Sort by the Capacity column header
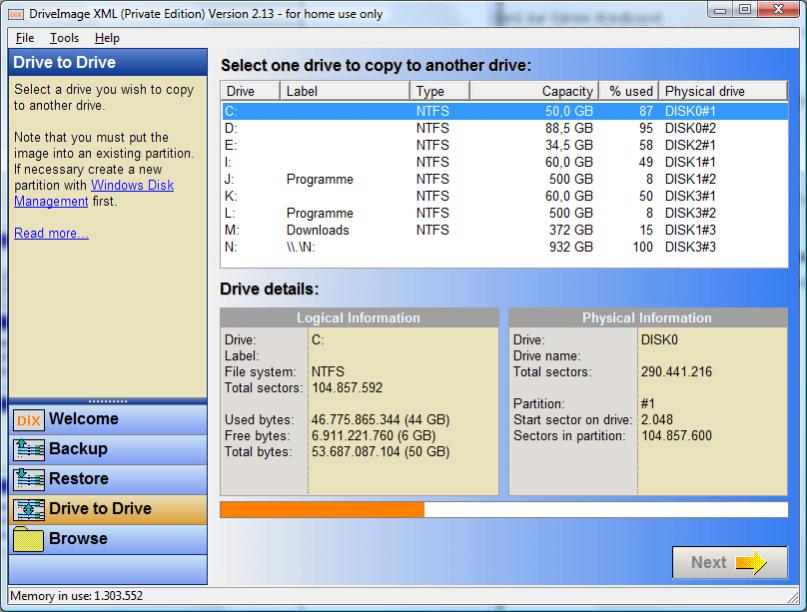Image resolution: width=807 pixels, height=612 pixels. [x=534, y=91]
